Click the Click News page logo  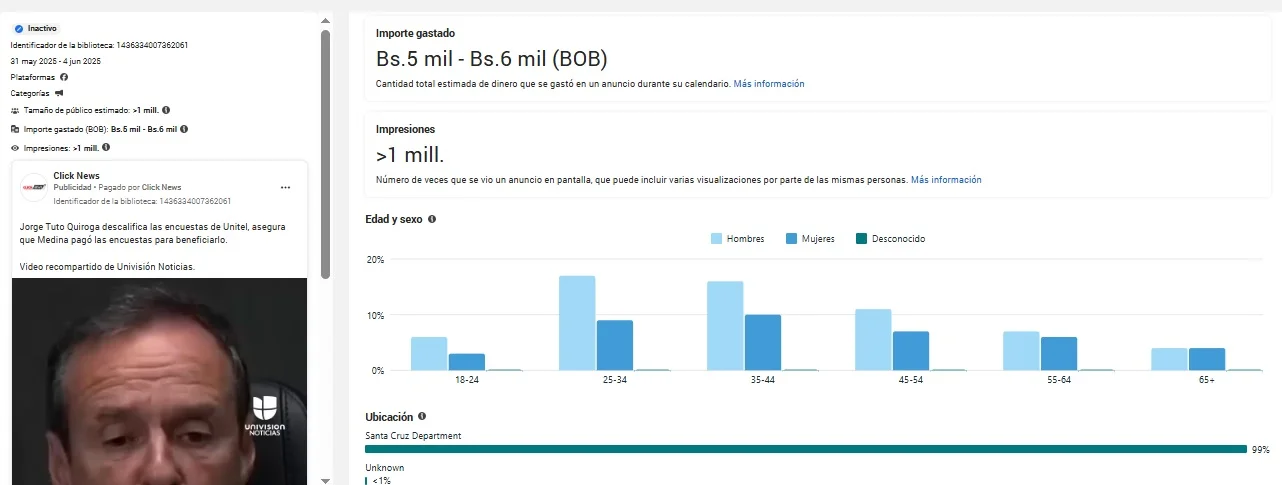click(34, 187)
